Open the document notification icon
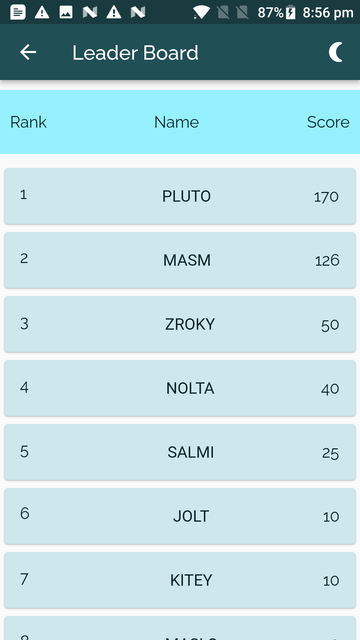The height and width of the screenshot is (640, 360). click(18, 12)
